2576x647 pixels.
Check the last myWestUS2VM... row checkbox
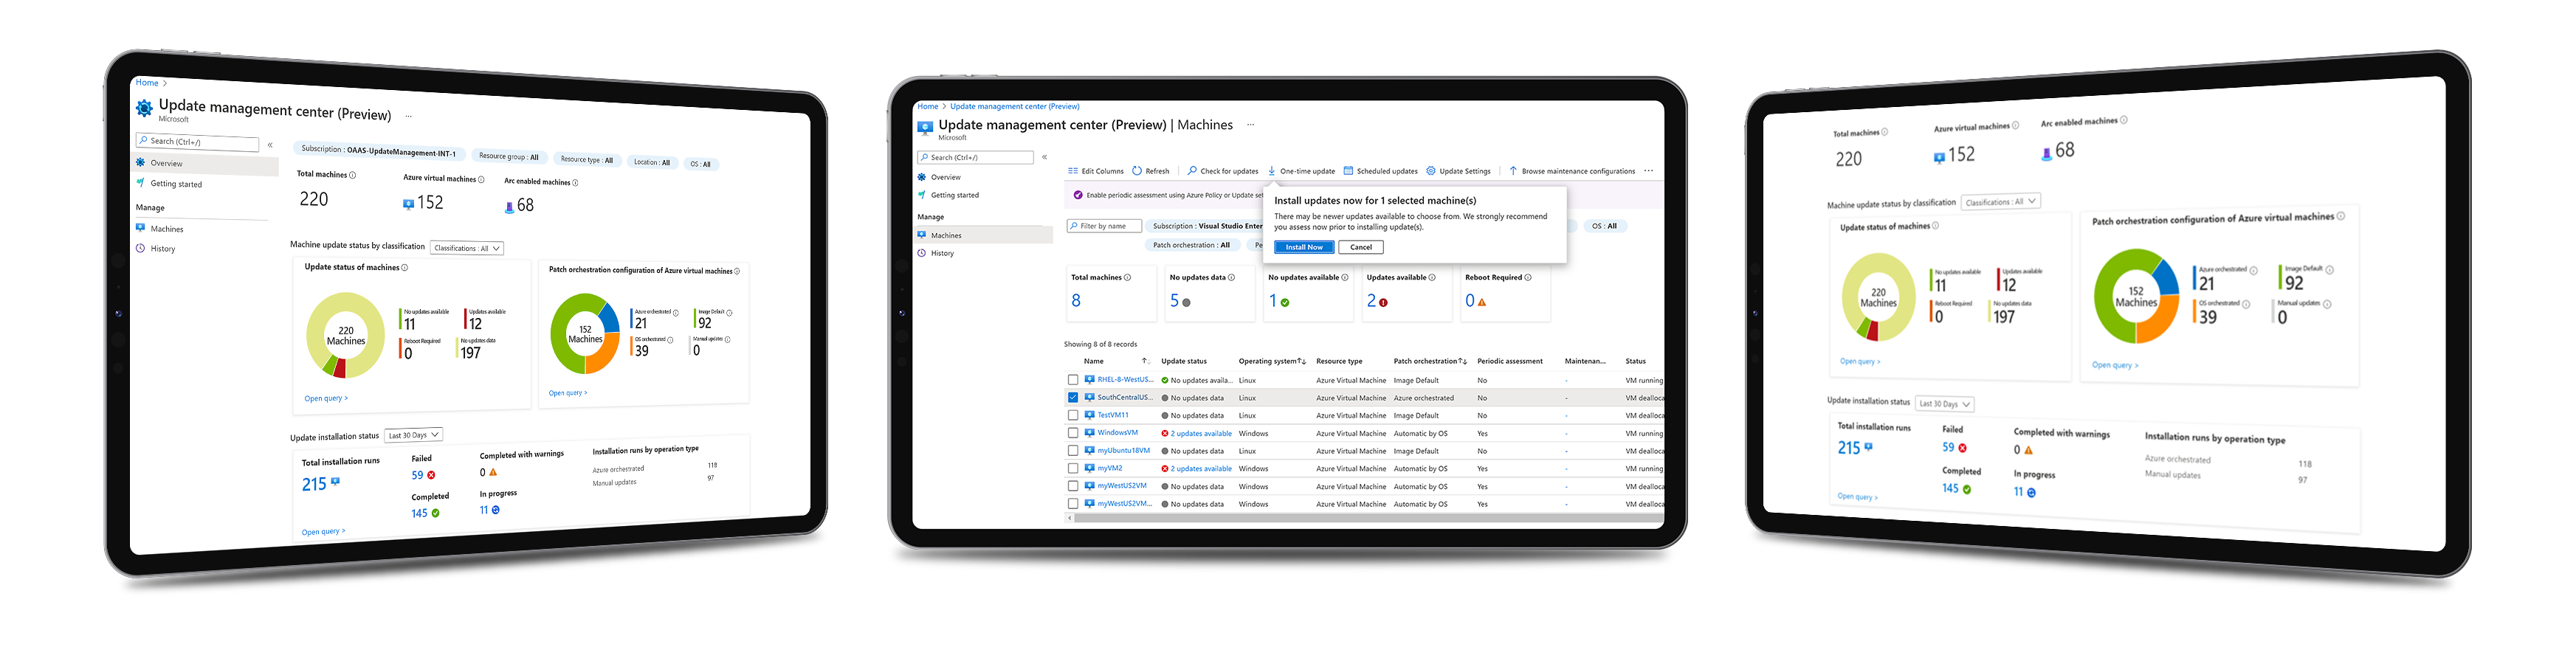pyautogui.click(x=1073, y=504)
